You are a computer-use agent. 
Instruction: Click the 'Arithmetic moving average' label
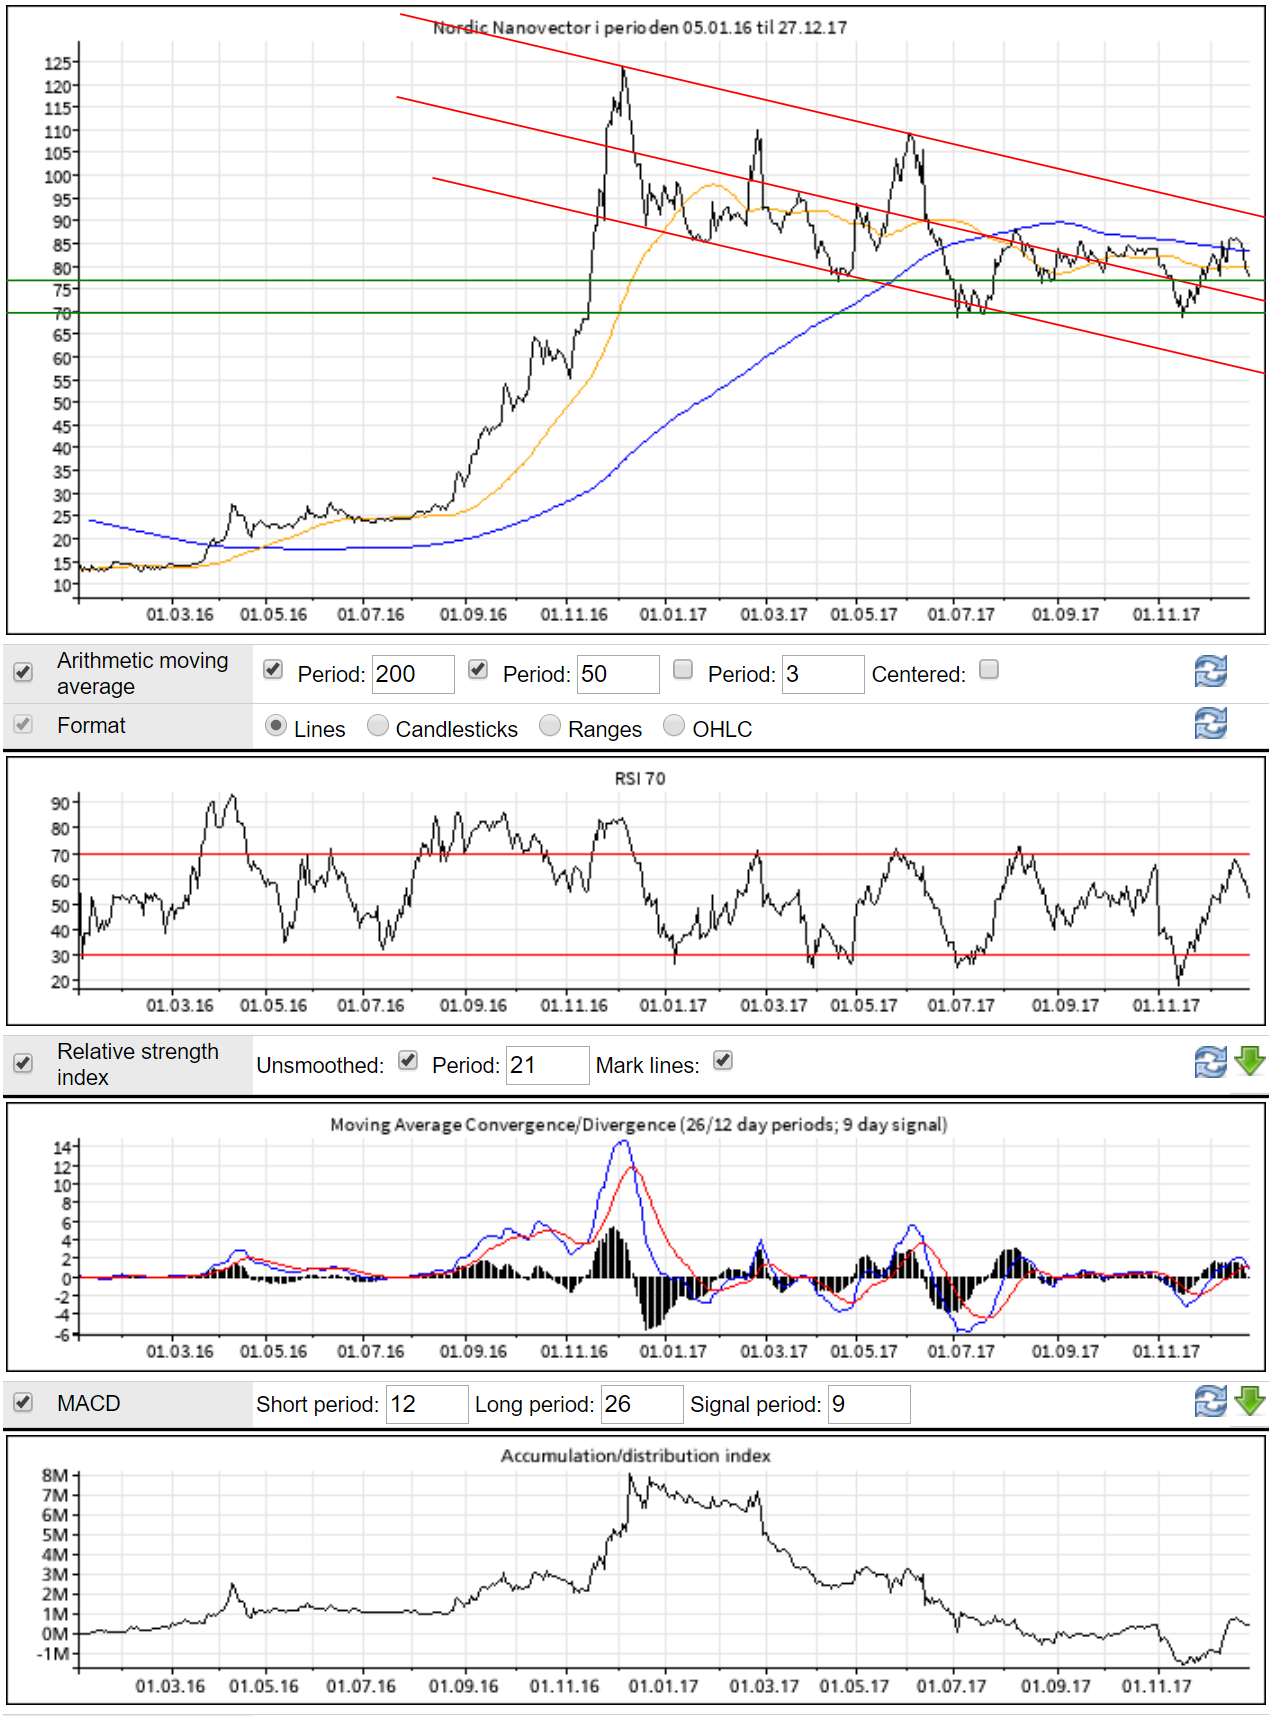(x=143, y=673)
